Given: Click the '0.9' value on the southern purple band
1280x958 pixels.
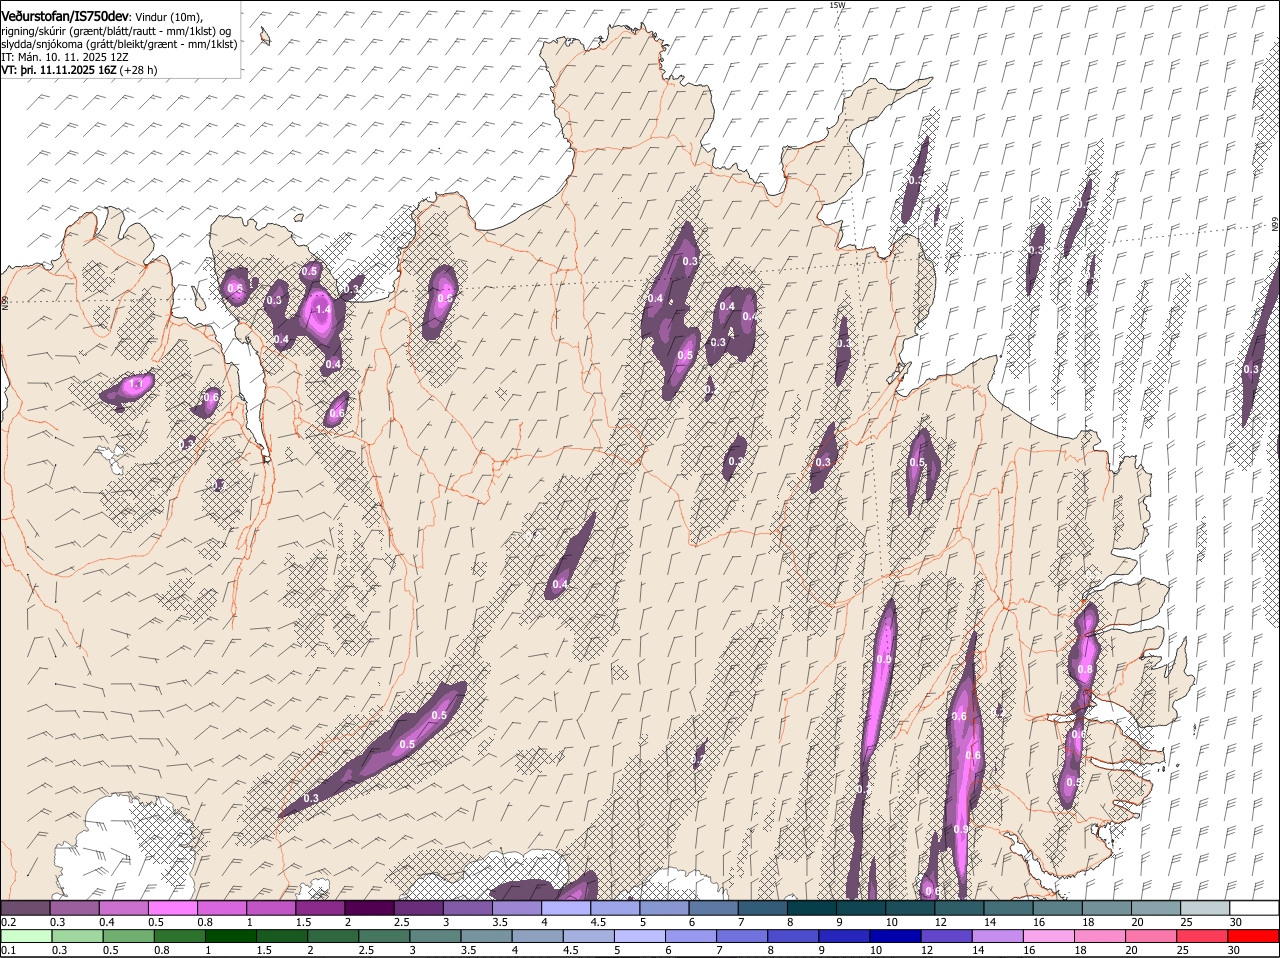Looking at the screenshot, I should [x=961, y=829].
